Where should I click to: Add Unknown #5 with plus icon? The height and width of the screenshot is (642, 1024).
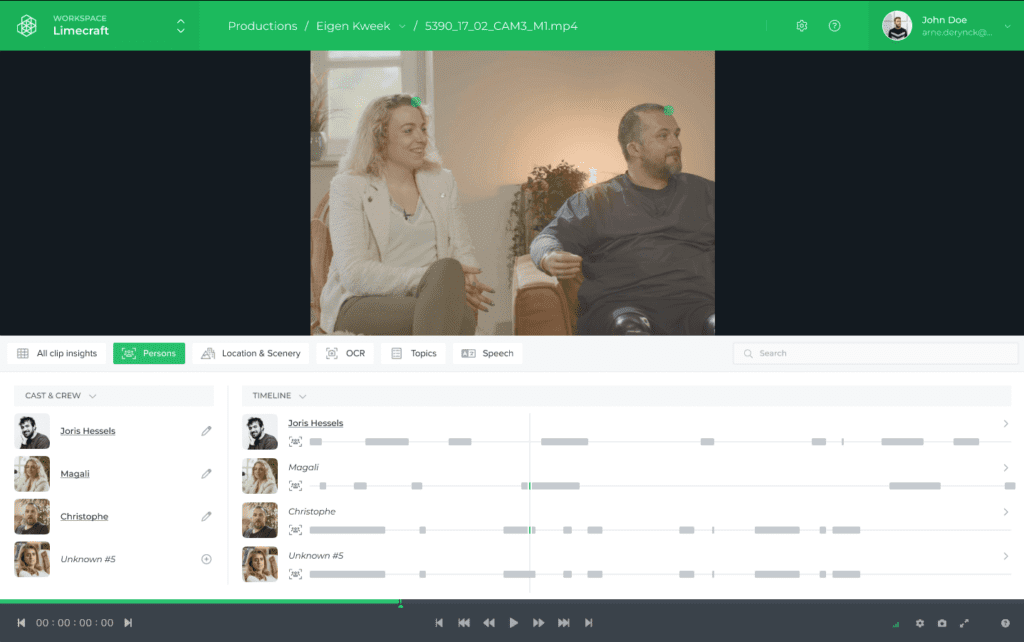(206, 559)
